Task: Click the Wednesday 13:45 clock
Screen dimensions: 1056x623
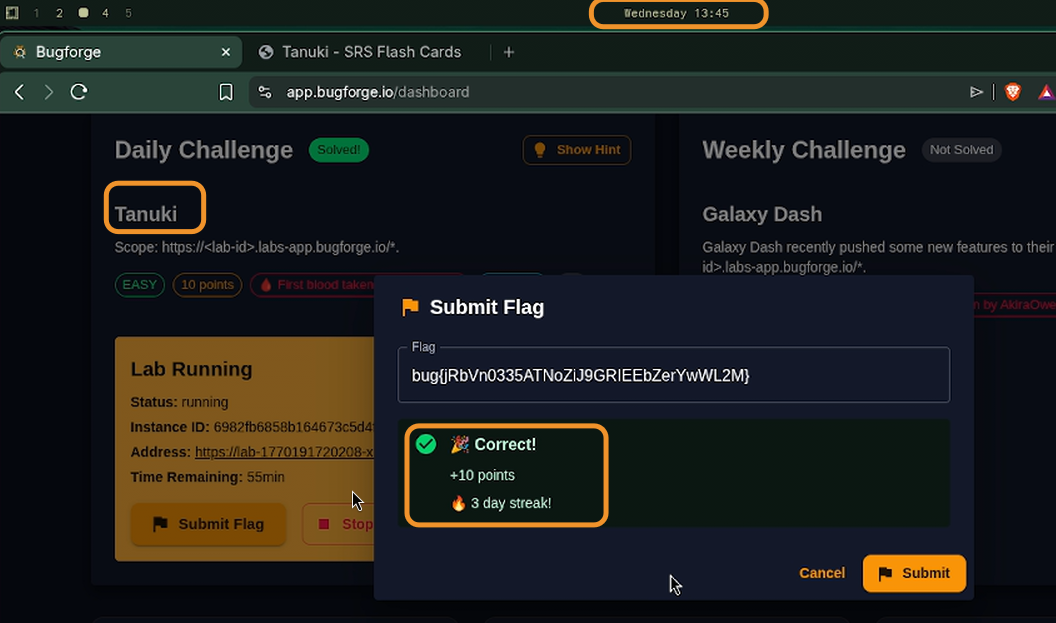Action: point(677,14)
